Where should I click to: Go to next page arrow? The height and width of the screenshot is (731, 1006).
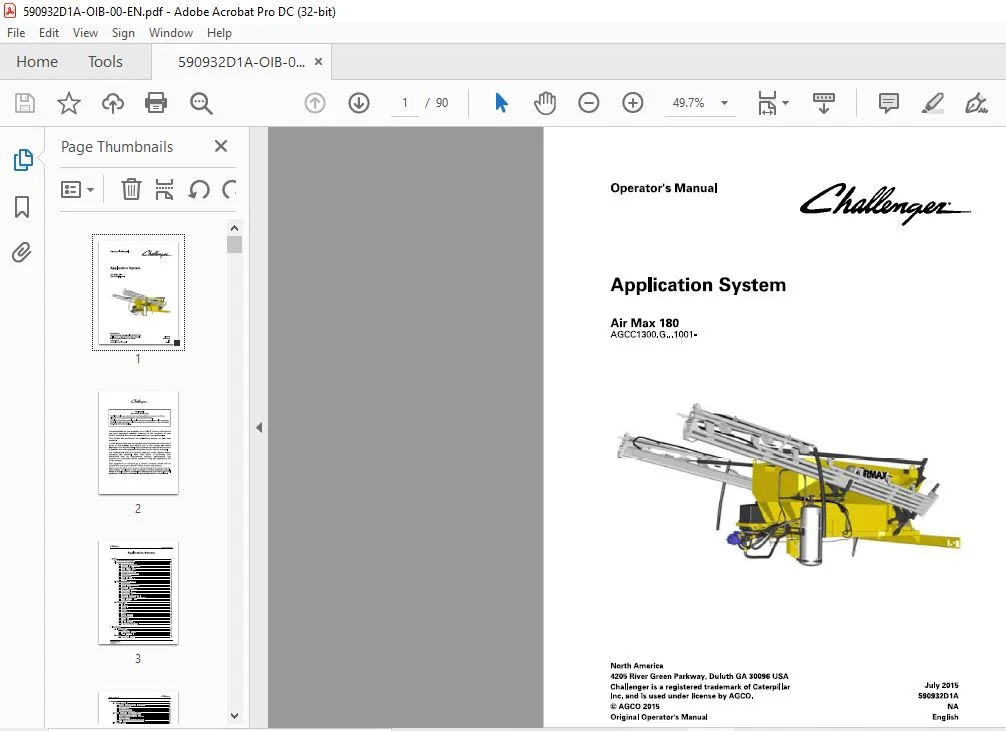[x=359, y=103]
